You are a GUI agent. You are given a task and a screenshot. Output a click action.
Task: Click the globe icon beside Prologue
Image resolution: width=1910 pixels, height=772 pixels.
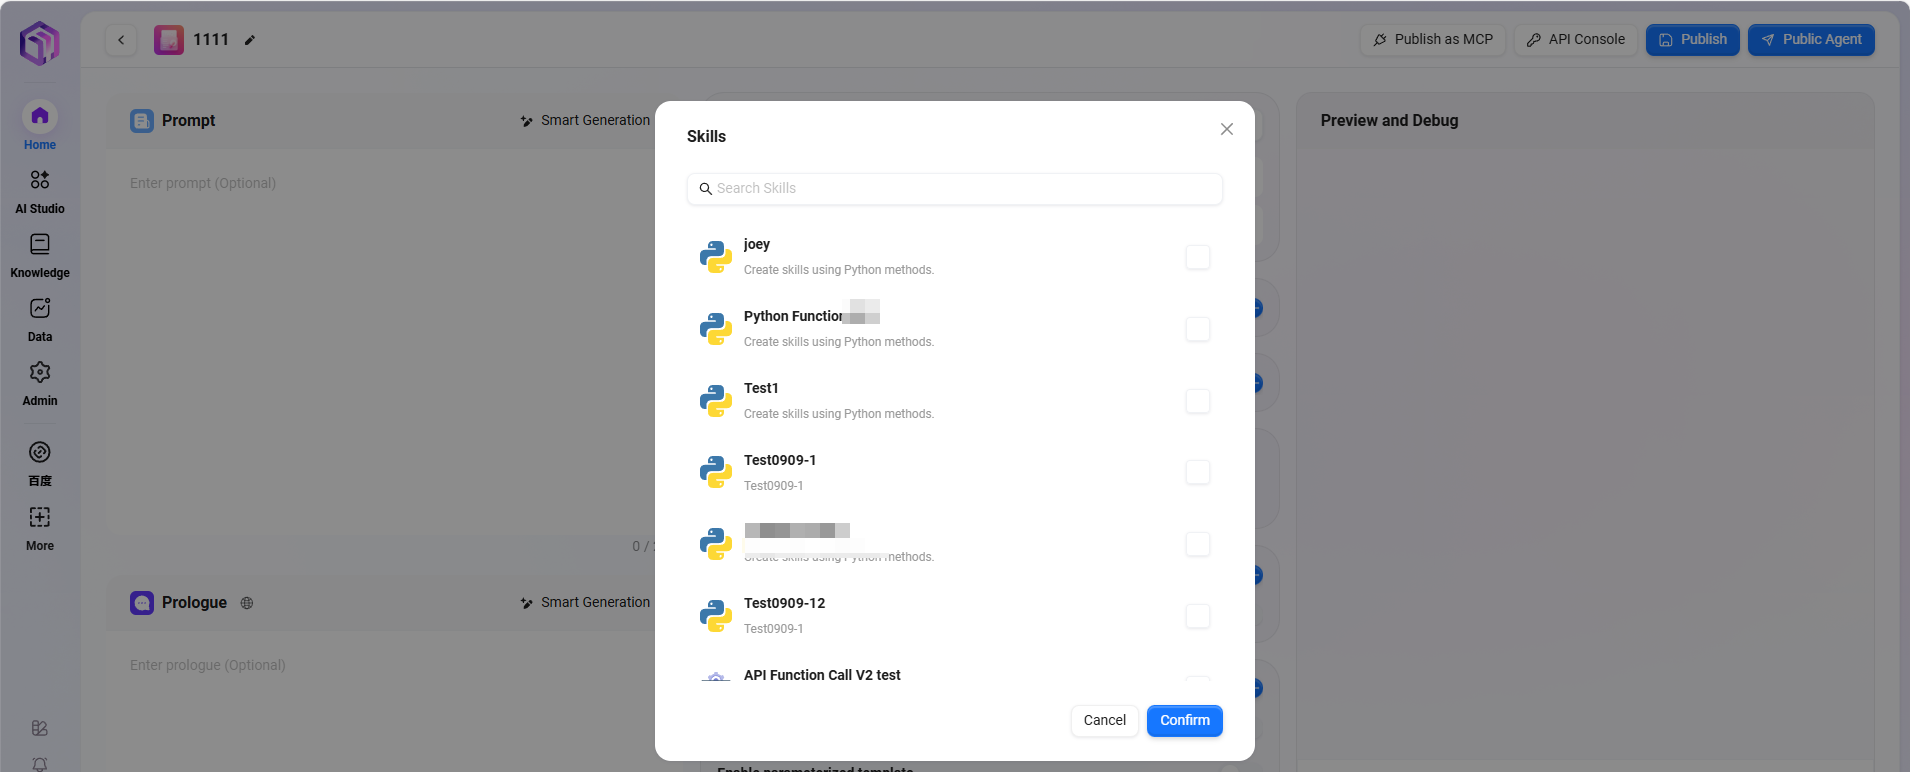(247, 603)
